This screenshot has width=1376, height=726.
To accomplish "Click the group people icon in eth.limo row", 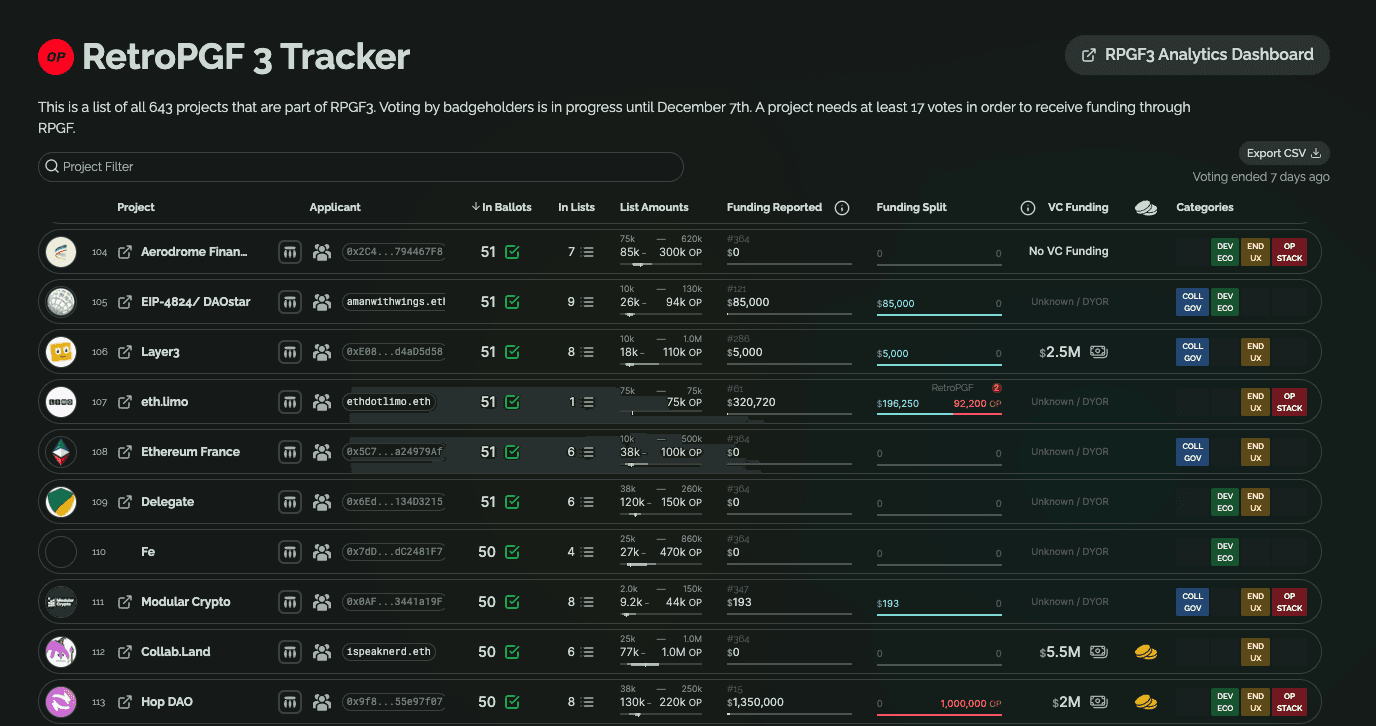I will [x=322, y=402].
